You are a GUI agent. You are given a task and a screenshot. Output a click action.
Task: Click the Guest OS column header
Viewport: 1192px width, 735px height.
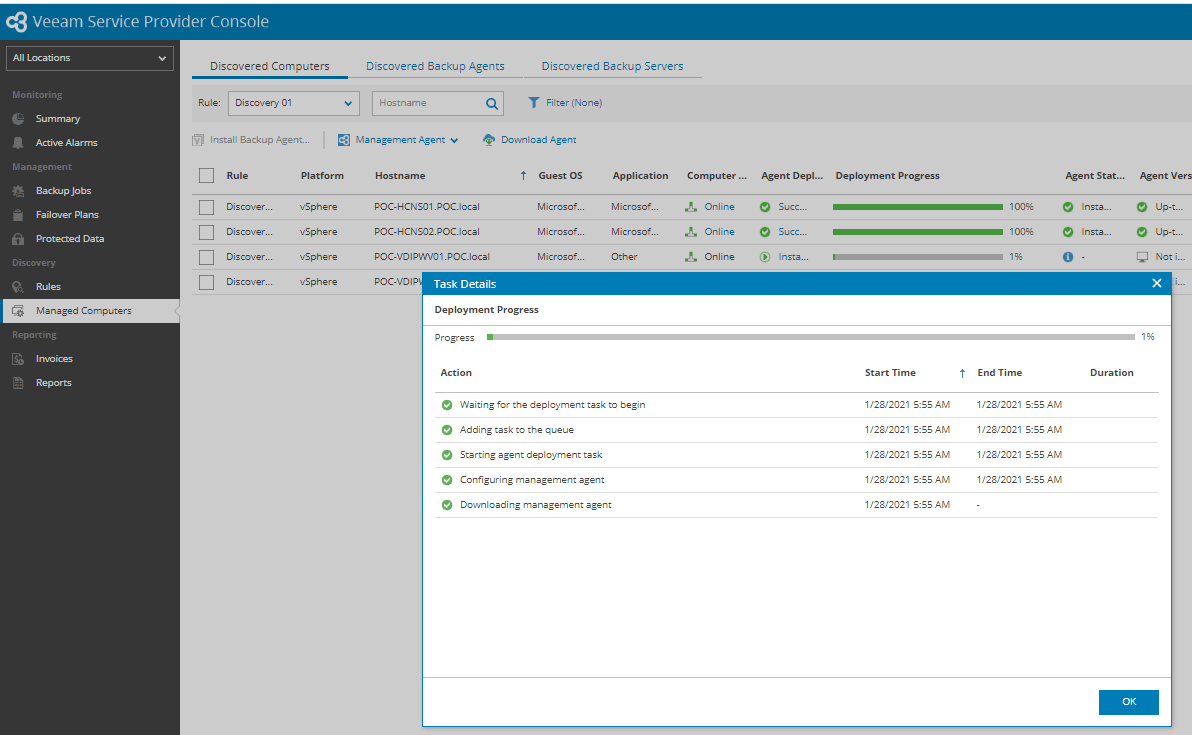[x=560, y=176]
